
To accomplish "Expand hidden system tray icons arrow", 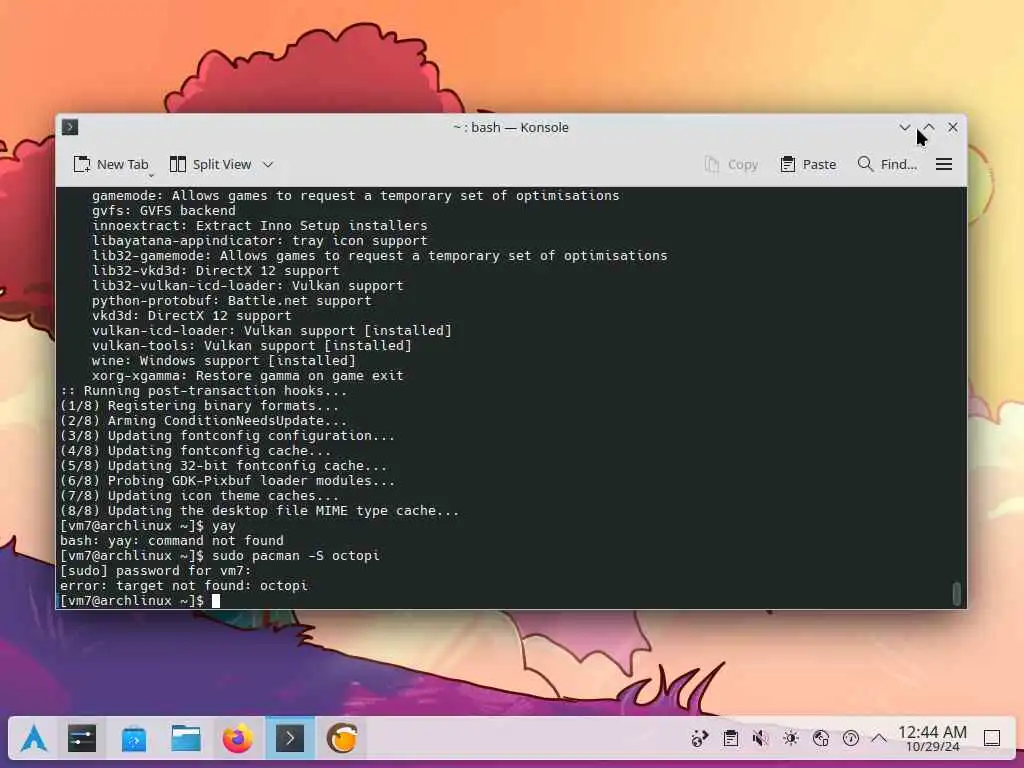I will (879, 739).
